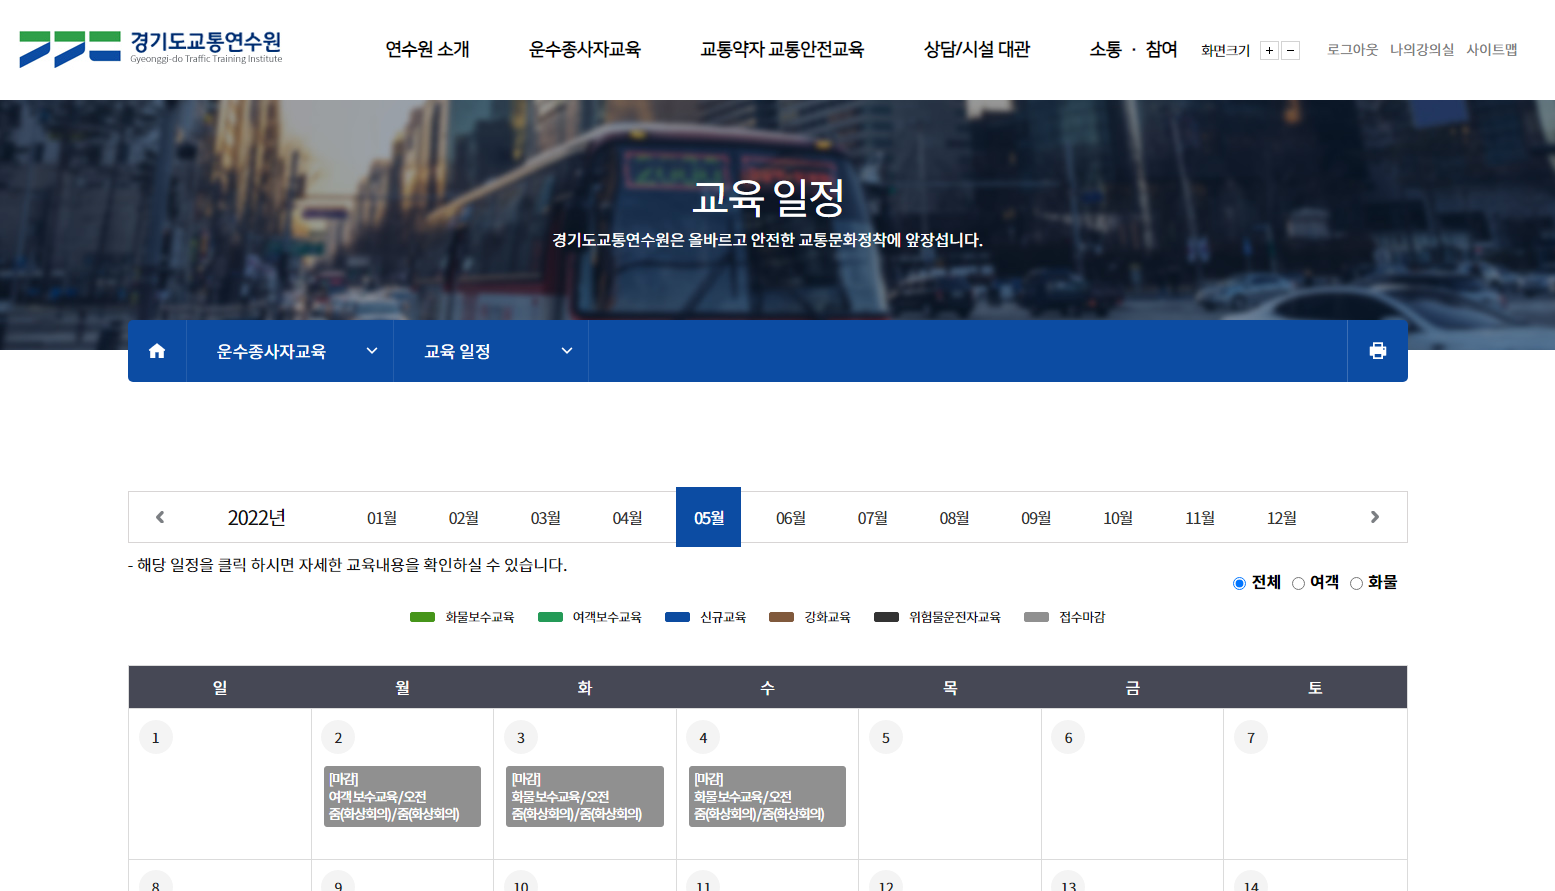This screenshot has width=1555, height=891.
Task: Click the left arrow to go to 2021년
Action: 160,516
